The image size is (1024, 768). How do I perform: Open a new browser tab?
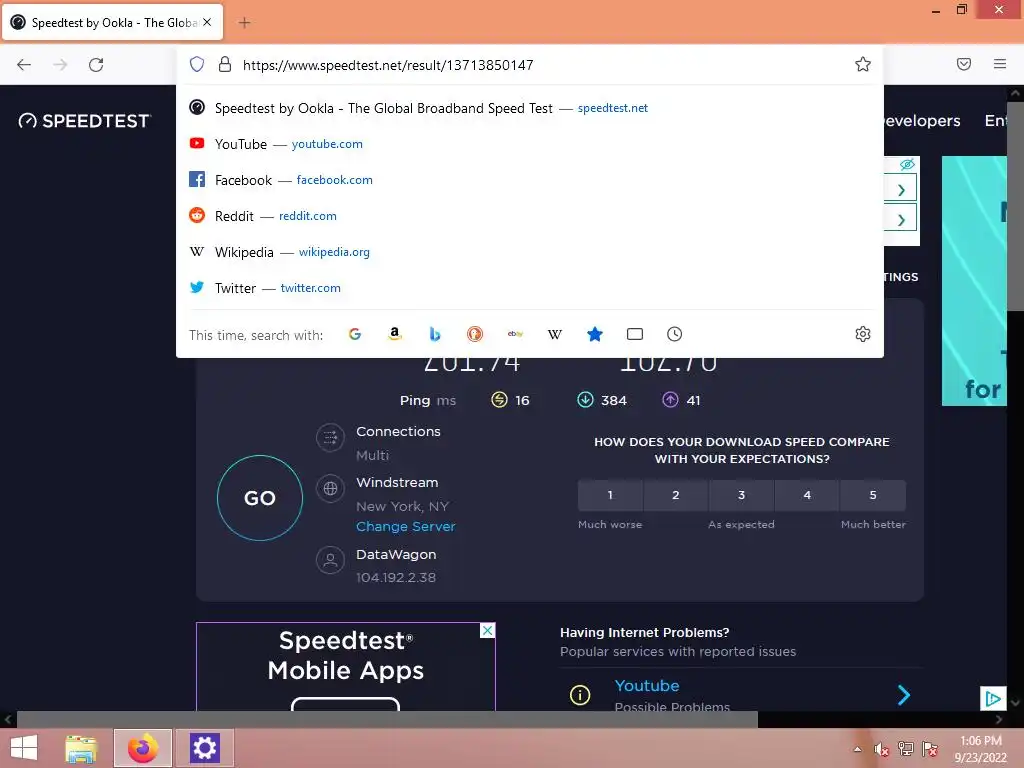tap(244, 23)
